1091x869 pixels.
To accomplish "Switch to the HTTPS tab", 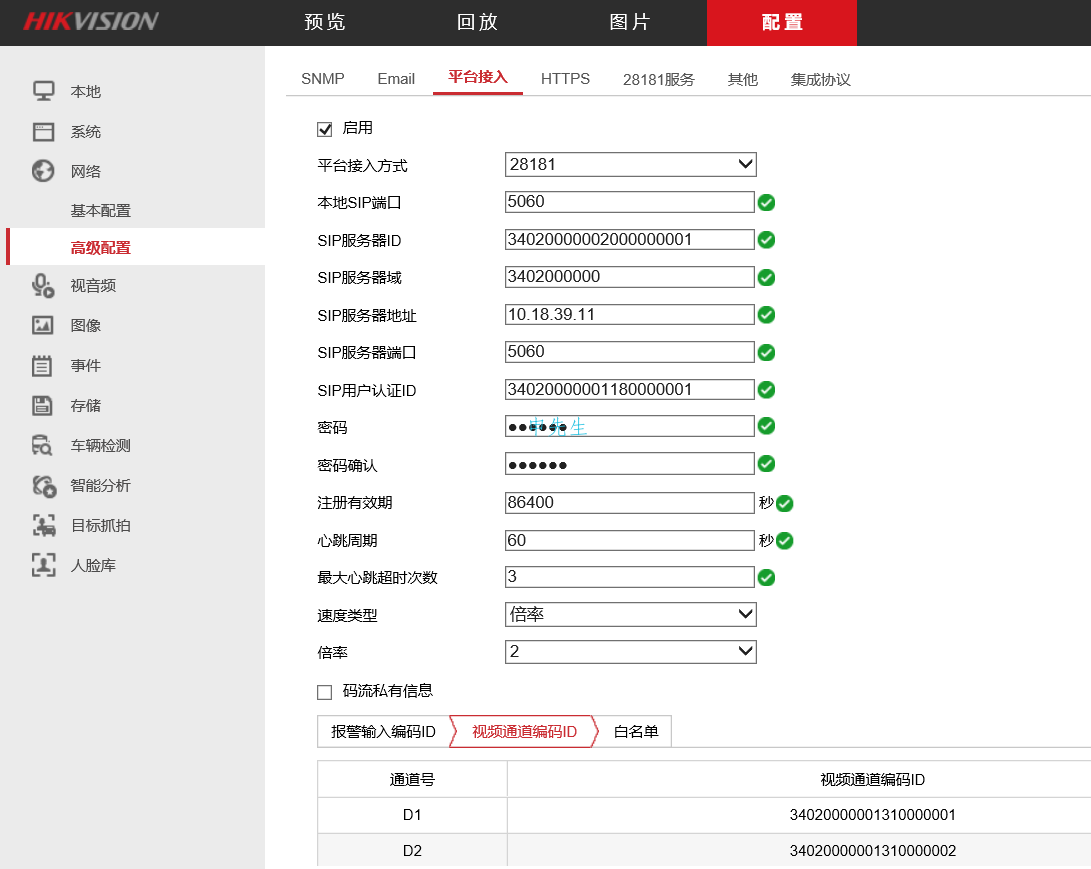I will (565, 78).
